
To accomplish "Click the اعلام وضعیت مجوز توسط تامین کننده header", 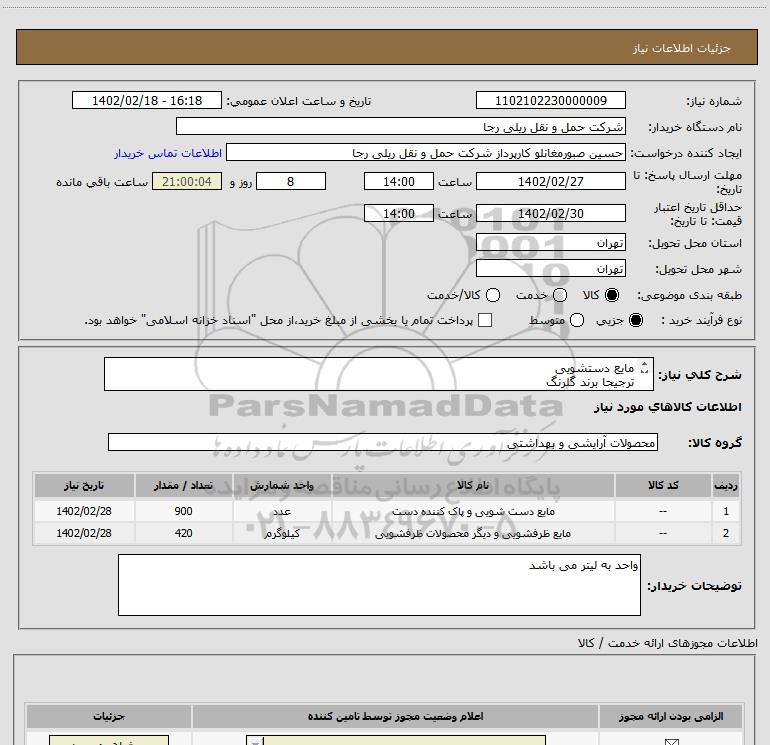I will pos(395,717).
